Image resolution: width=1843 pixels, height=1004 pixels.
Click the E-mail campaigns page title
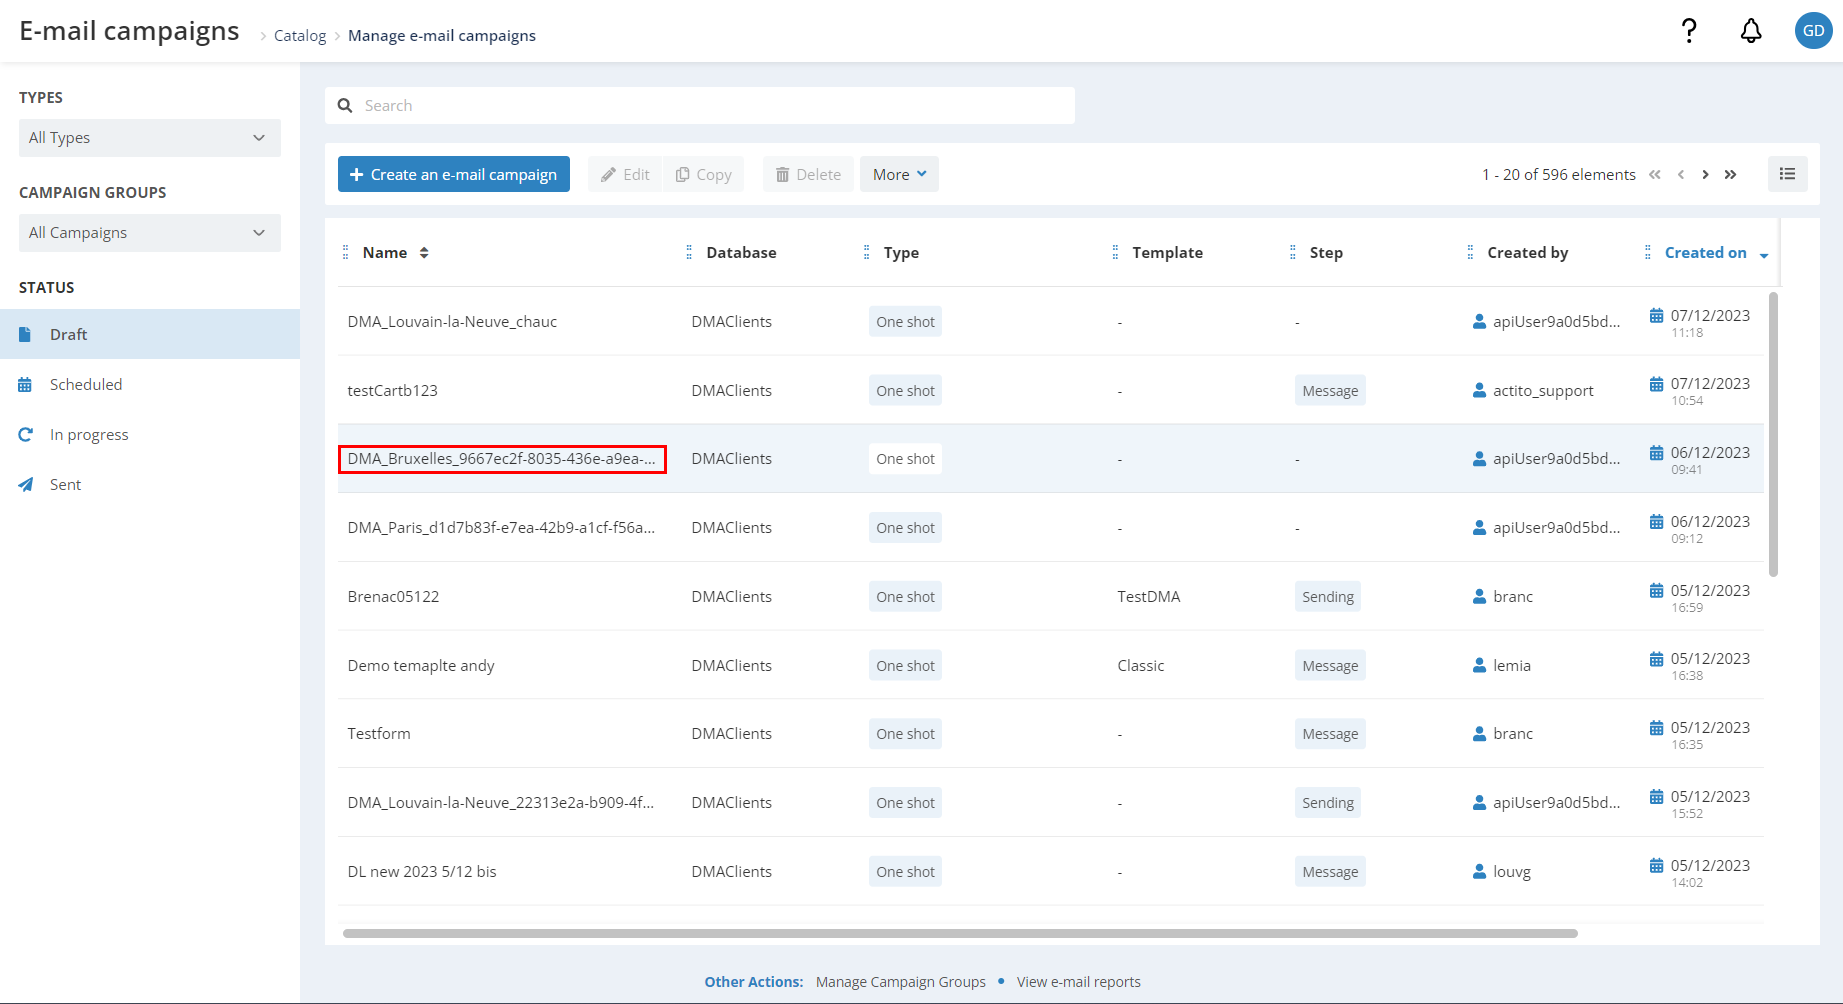[129, 31]
